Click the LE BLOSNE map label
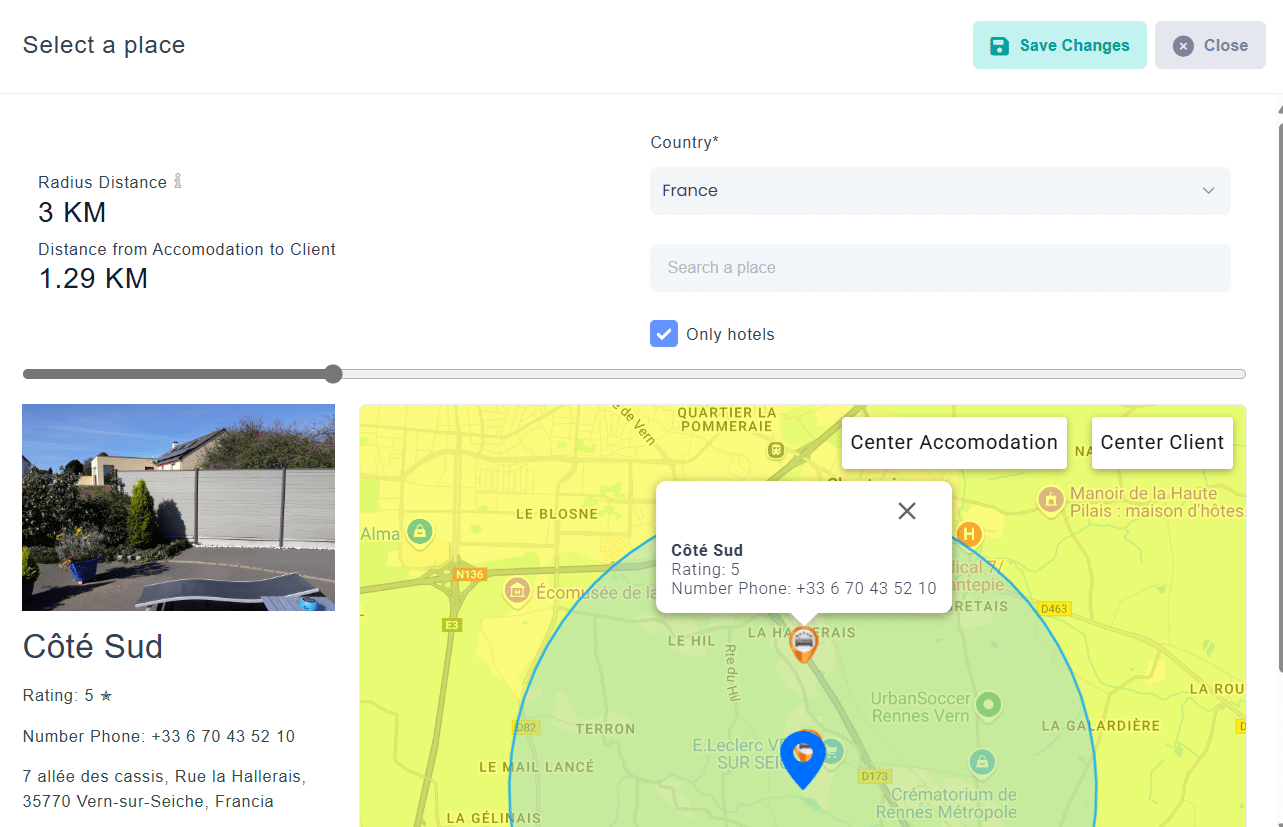 [557, 514]
